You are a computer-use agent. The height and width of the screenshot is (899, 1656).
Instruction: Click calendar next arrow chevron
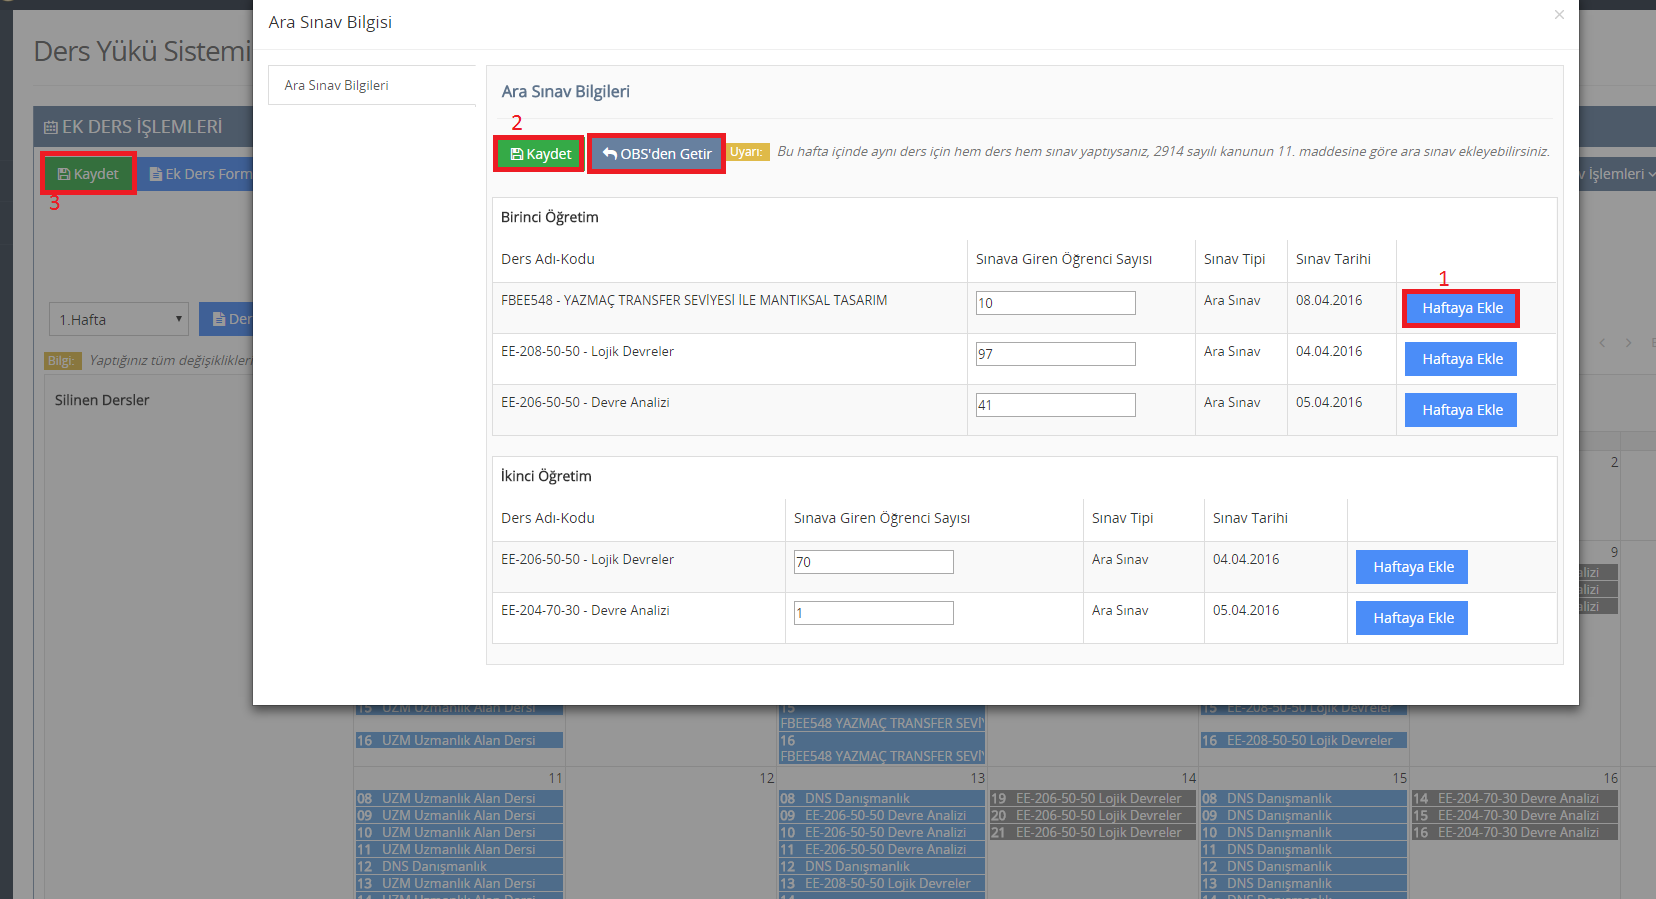pyautogui.click(x=1628, y=343)
